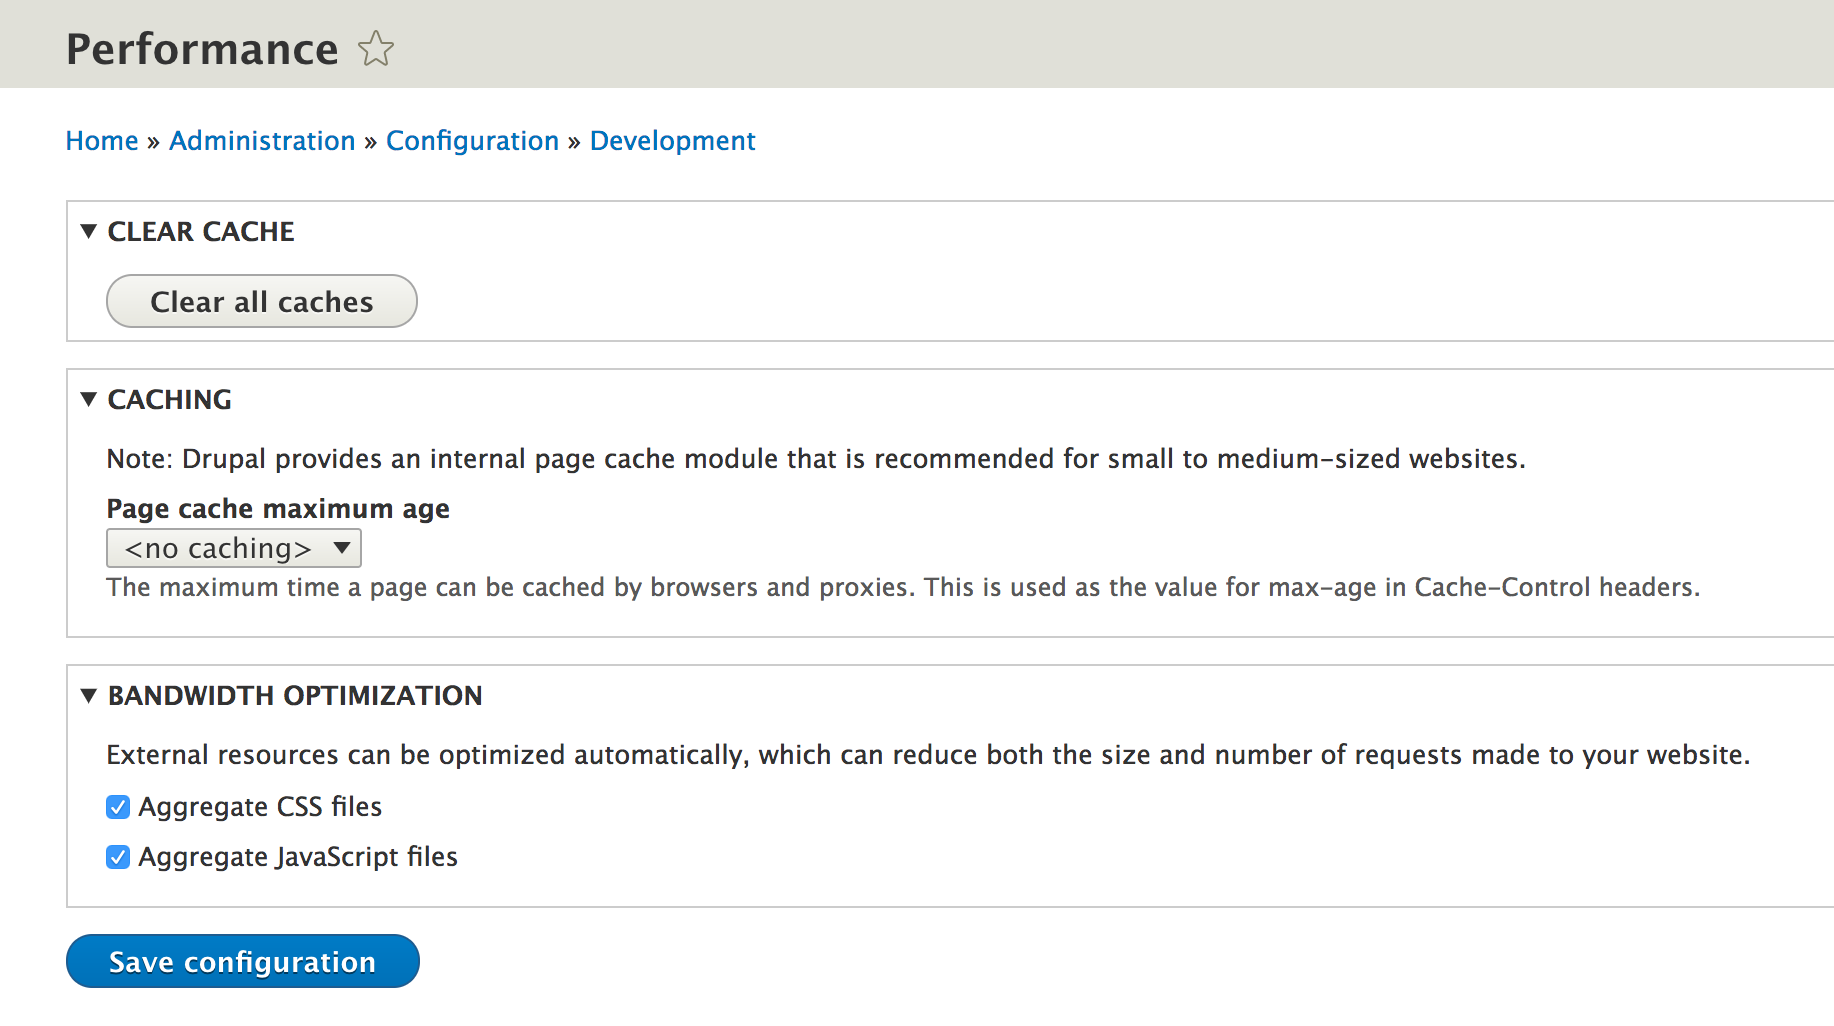Click the Aggregate JavaScript files label text
1834x1026 pixels.
298,857
